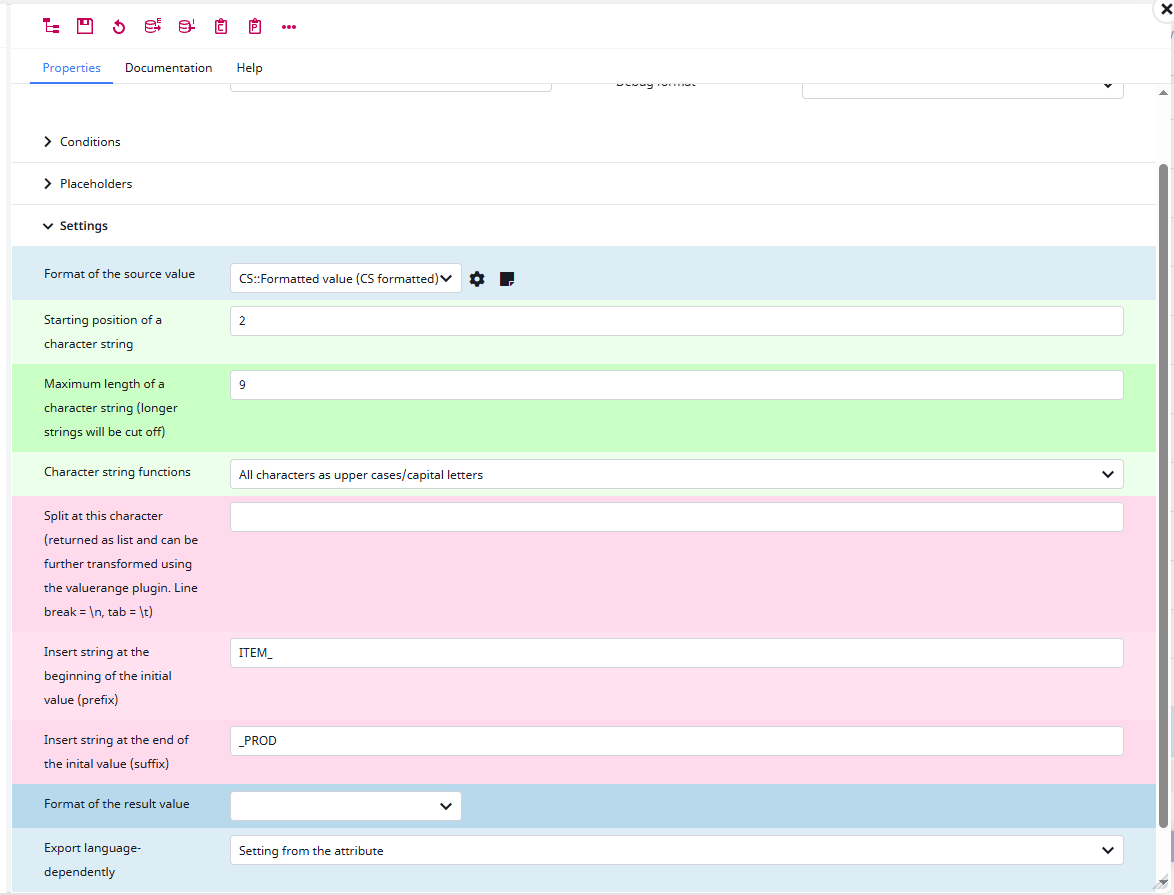Select the tree structure toolbar icon

pos(51,26)
